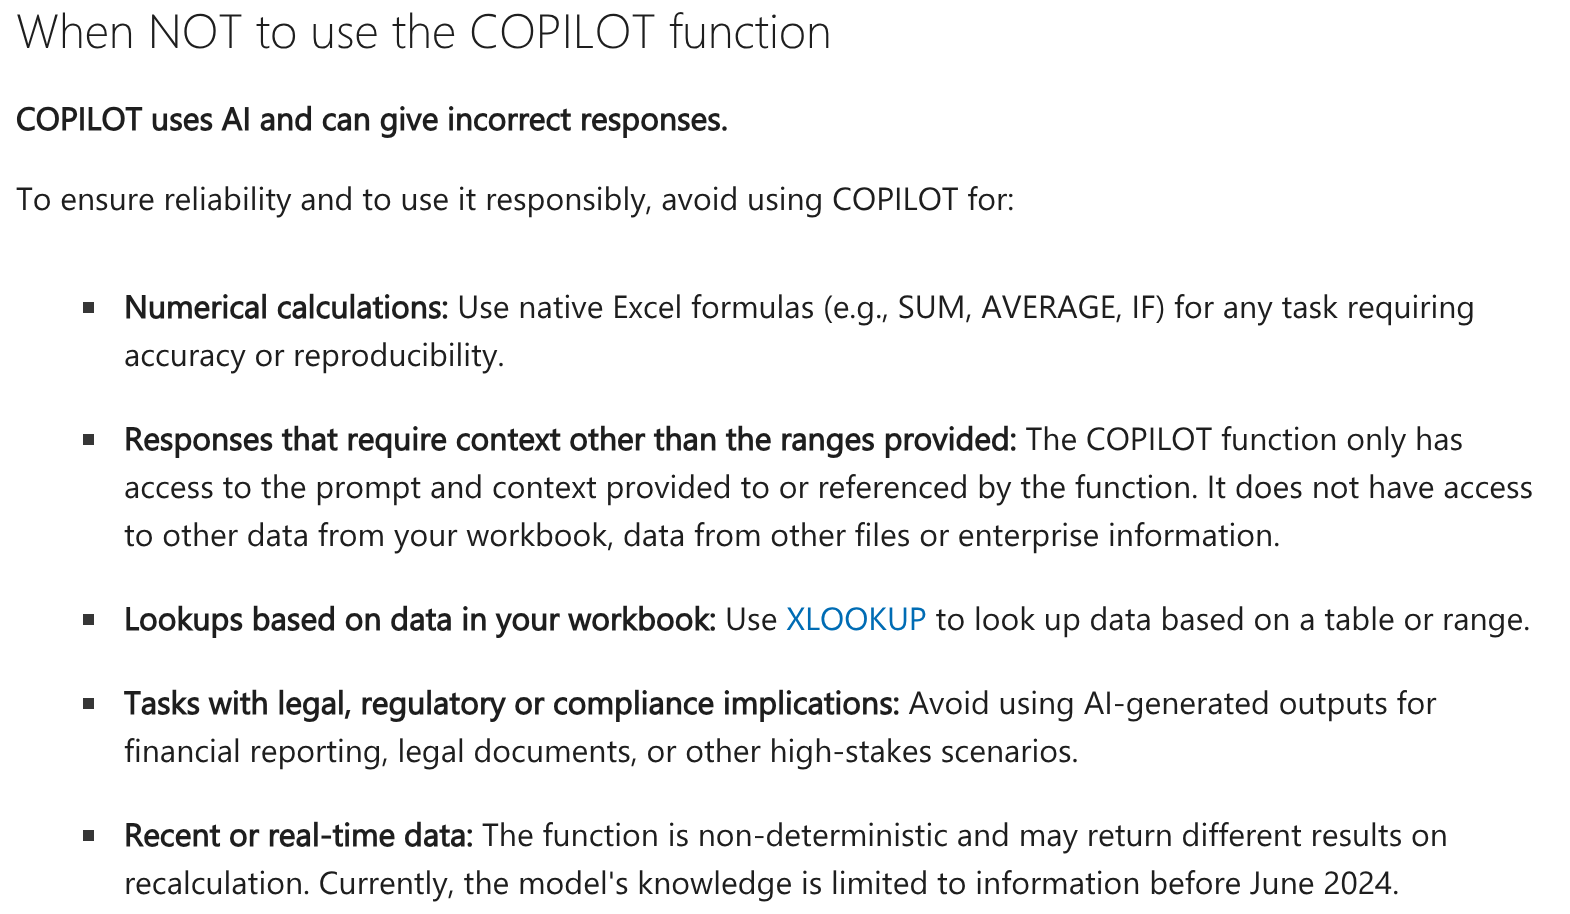Click the "accuracy or reproducibility." text line
This screenshot has width=1570, height=914.
314,356
